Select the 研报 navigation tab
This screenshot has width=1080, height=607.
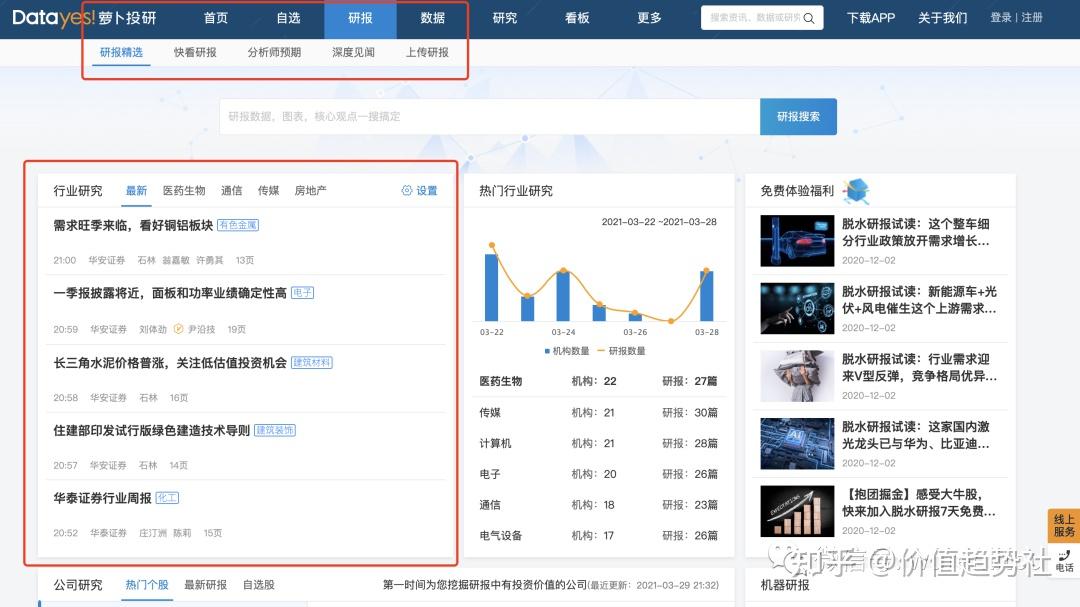(x=360, y=19)
